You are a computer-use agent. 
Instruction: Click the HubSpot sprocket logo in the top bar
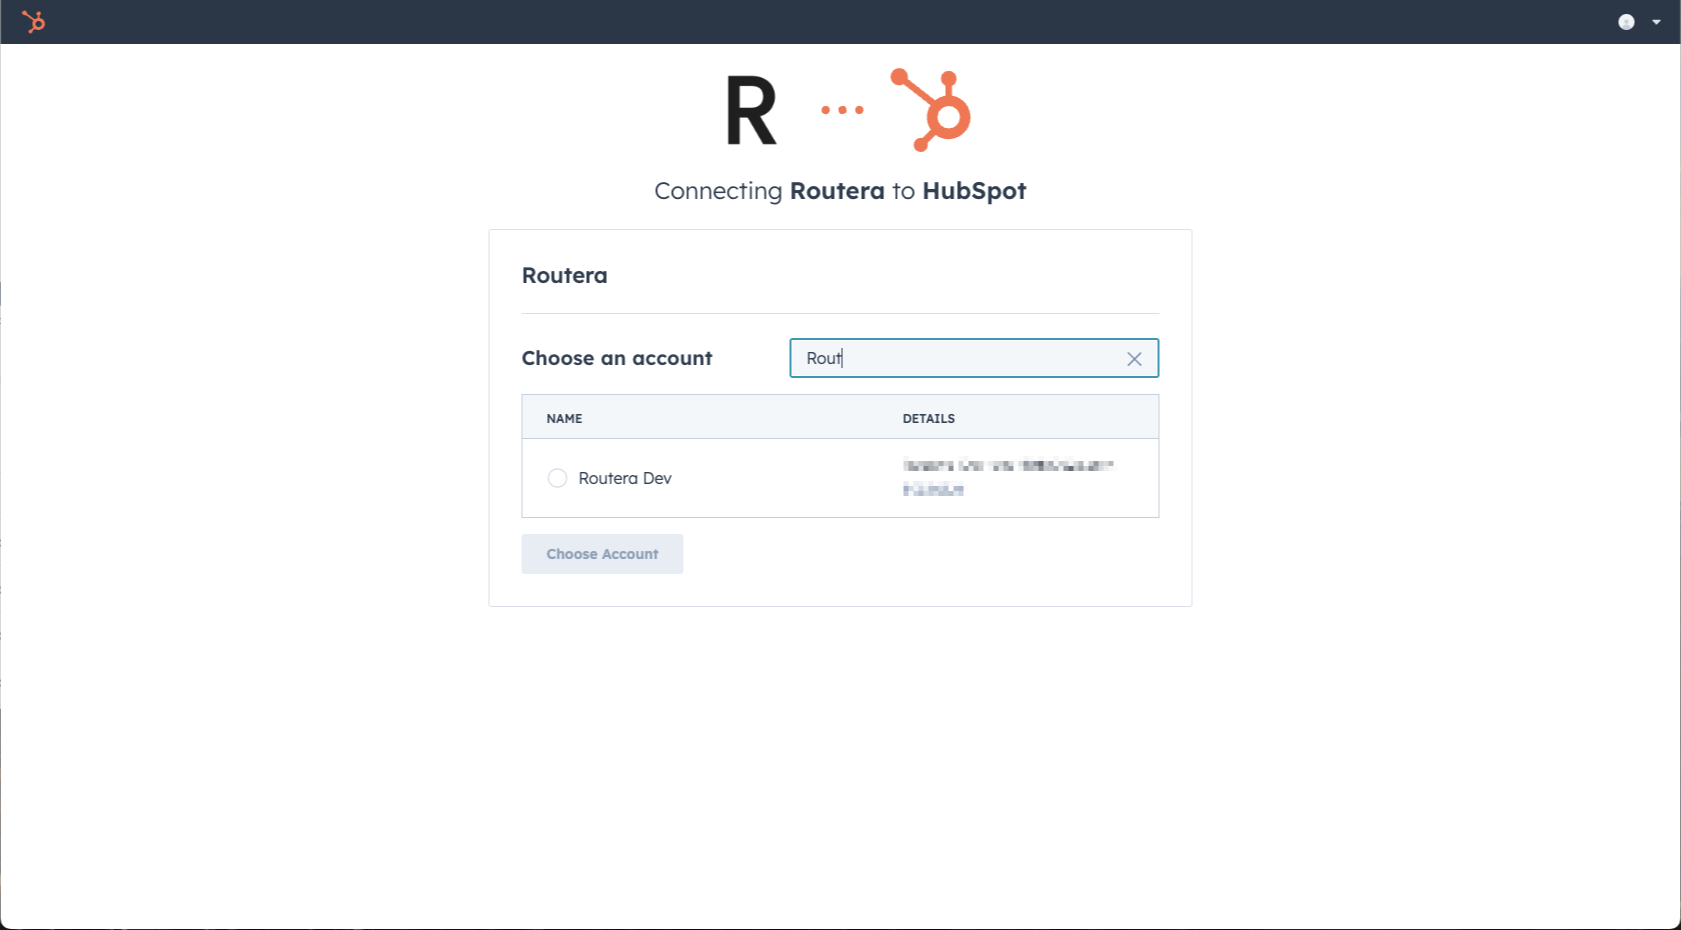pos(34,21)
